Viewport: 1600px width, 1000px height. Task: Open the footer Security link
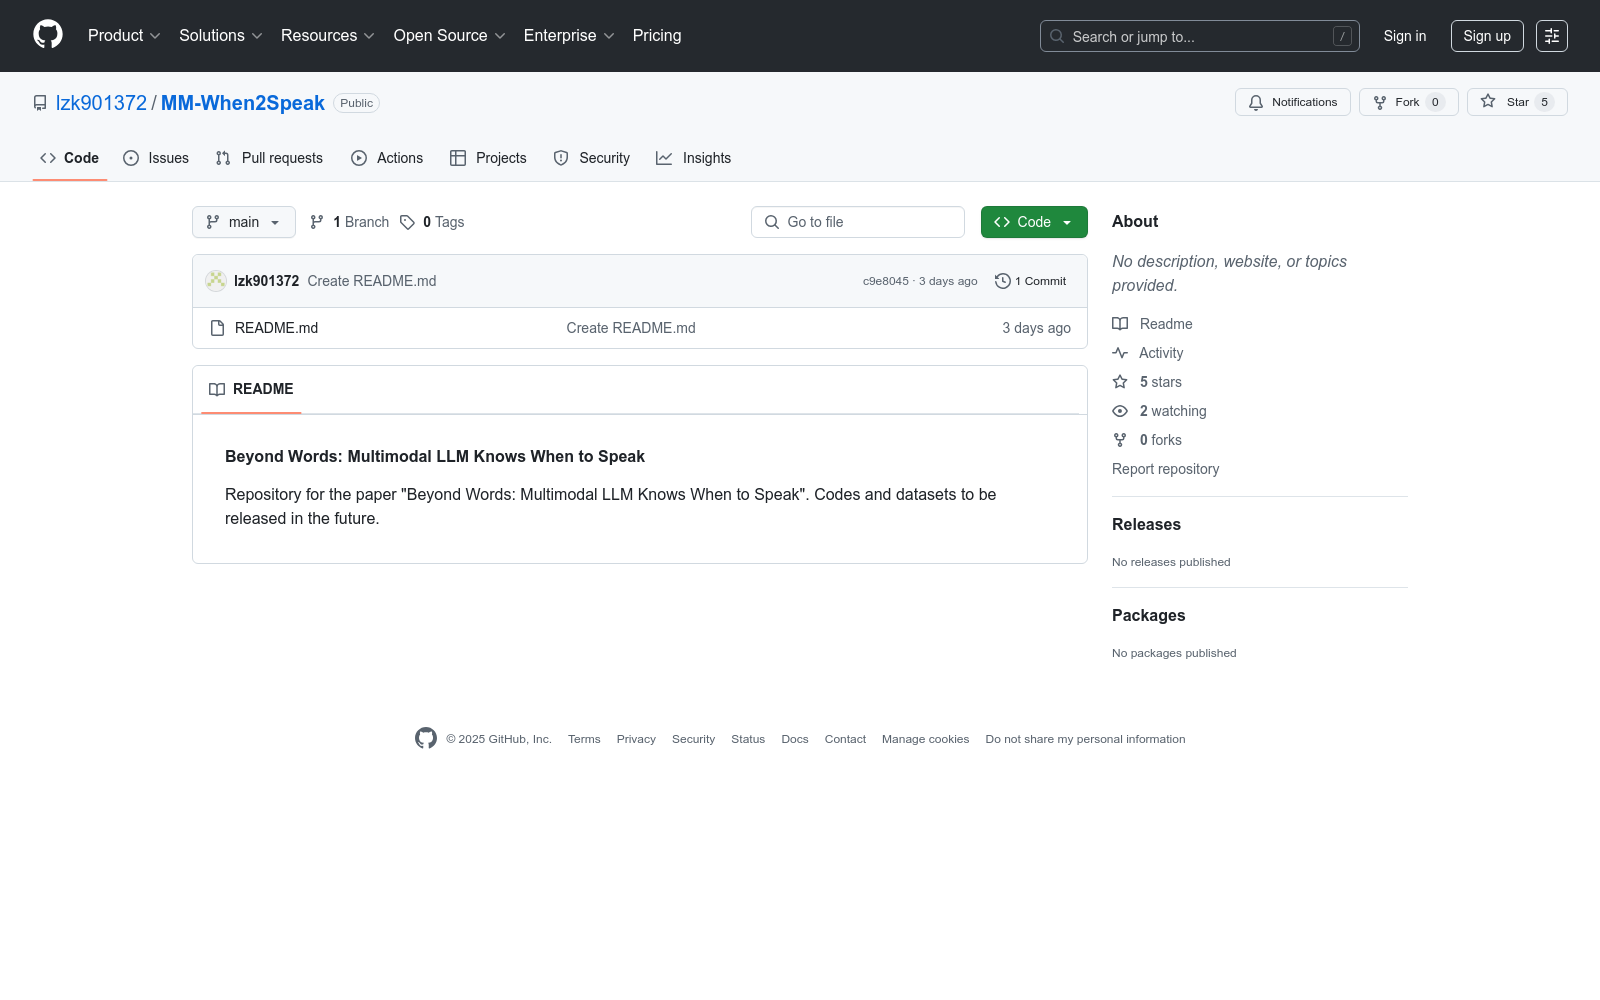(693, 739)
